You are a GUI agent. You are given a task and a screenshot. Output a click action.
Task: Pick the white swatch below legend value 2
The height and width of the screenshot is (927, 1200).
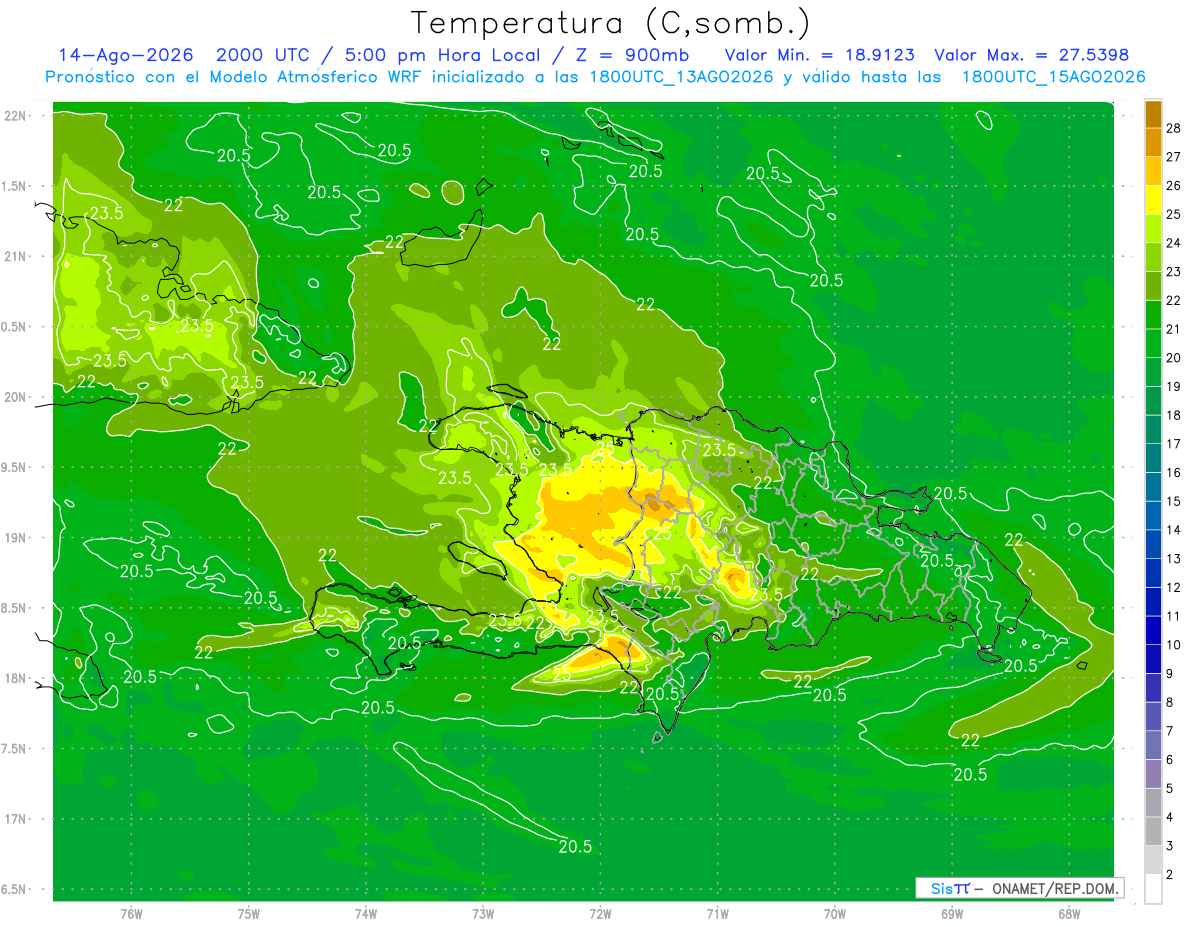[x=1153, y=888]
